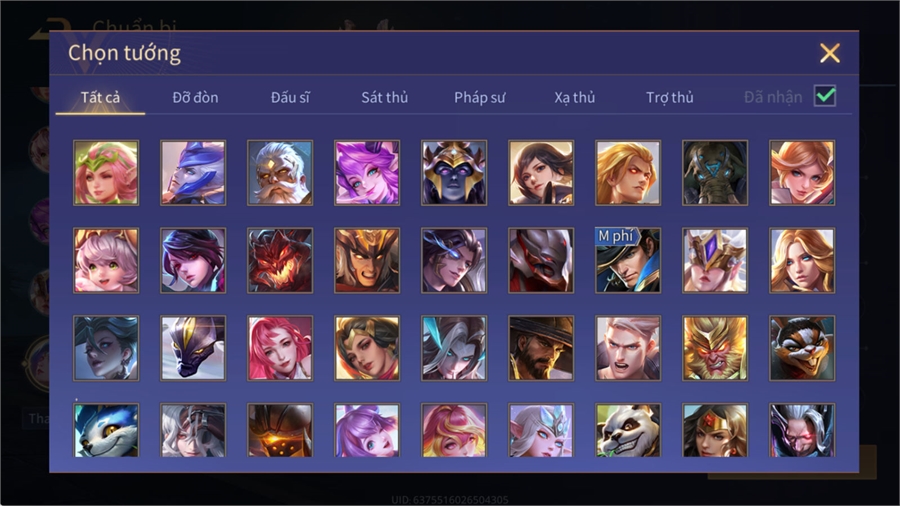The width and height of the screenshot is (900, 506).
Task: Select the Đấu sĩ category tab
Action: pos(290,98)
